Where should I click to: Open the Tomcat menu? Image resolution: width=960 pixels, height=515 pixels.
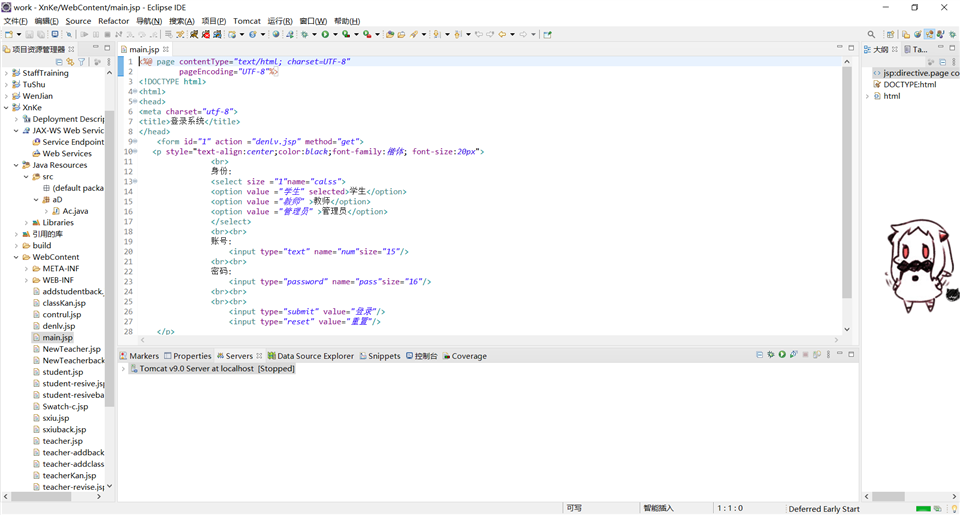pyautogui.click(x=247, y=21)
